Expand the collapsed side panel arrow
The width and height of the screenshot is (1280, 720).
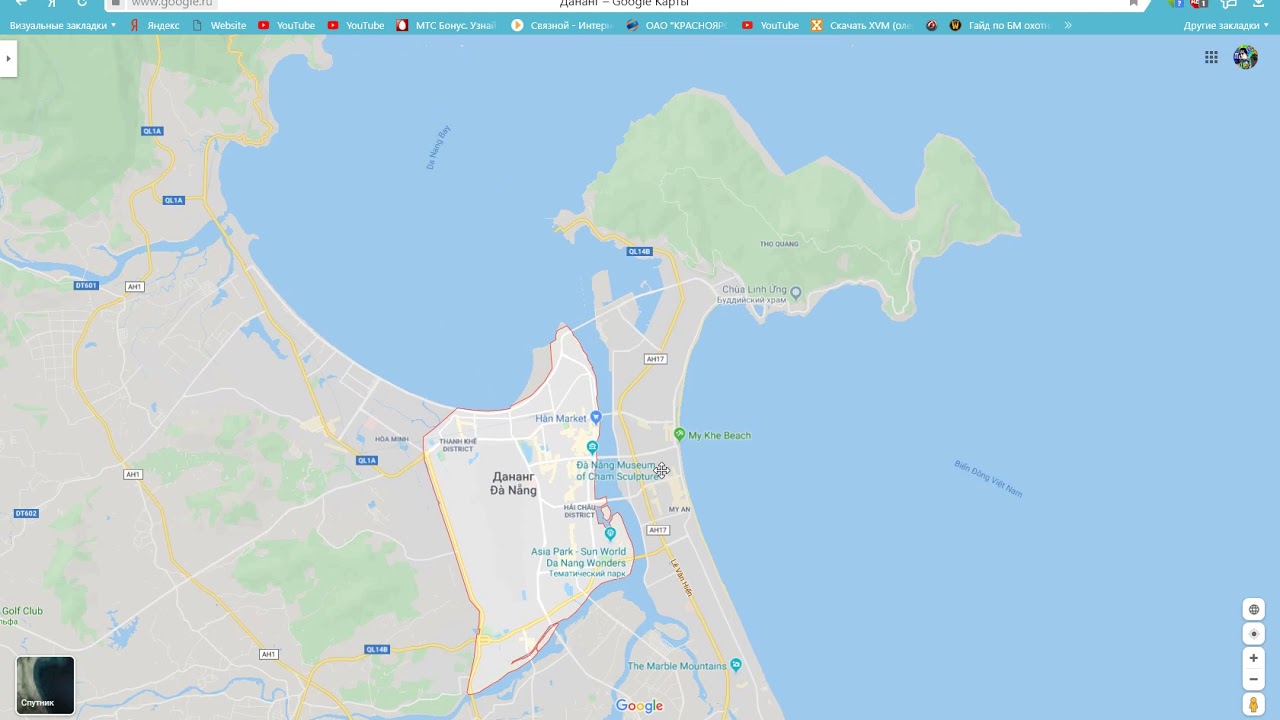click(8, 59)
